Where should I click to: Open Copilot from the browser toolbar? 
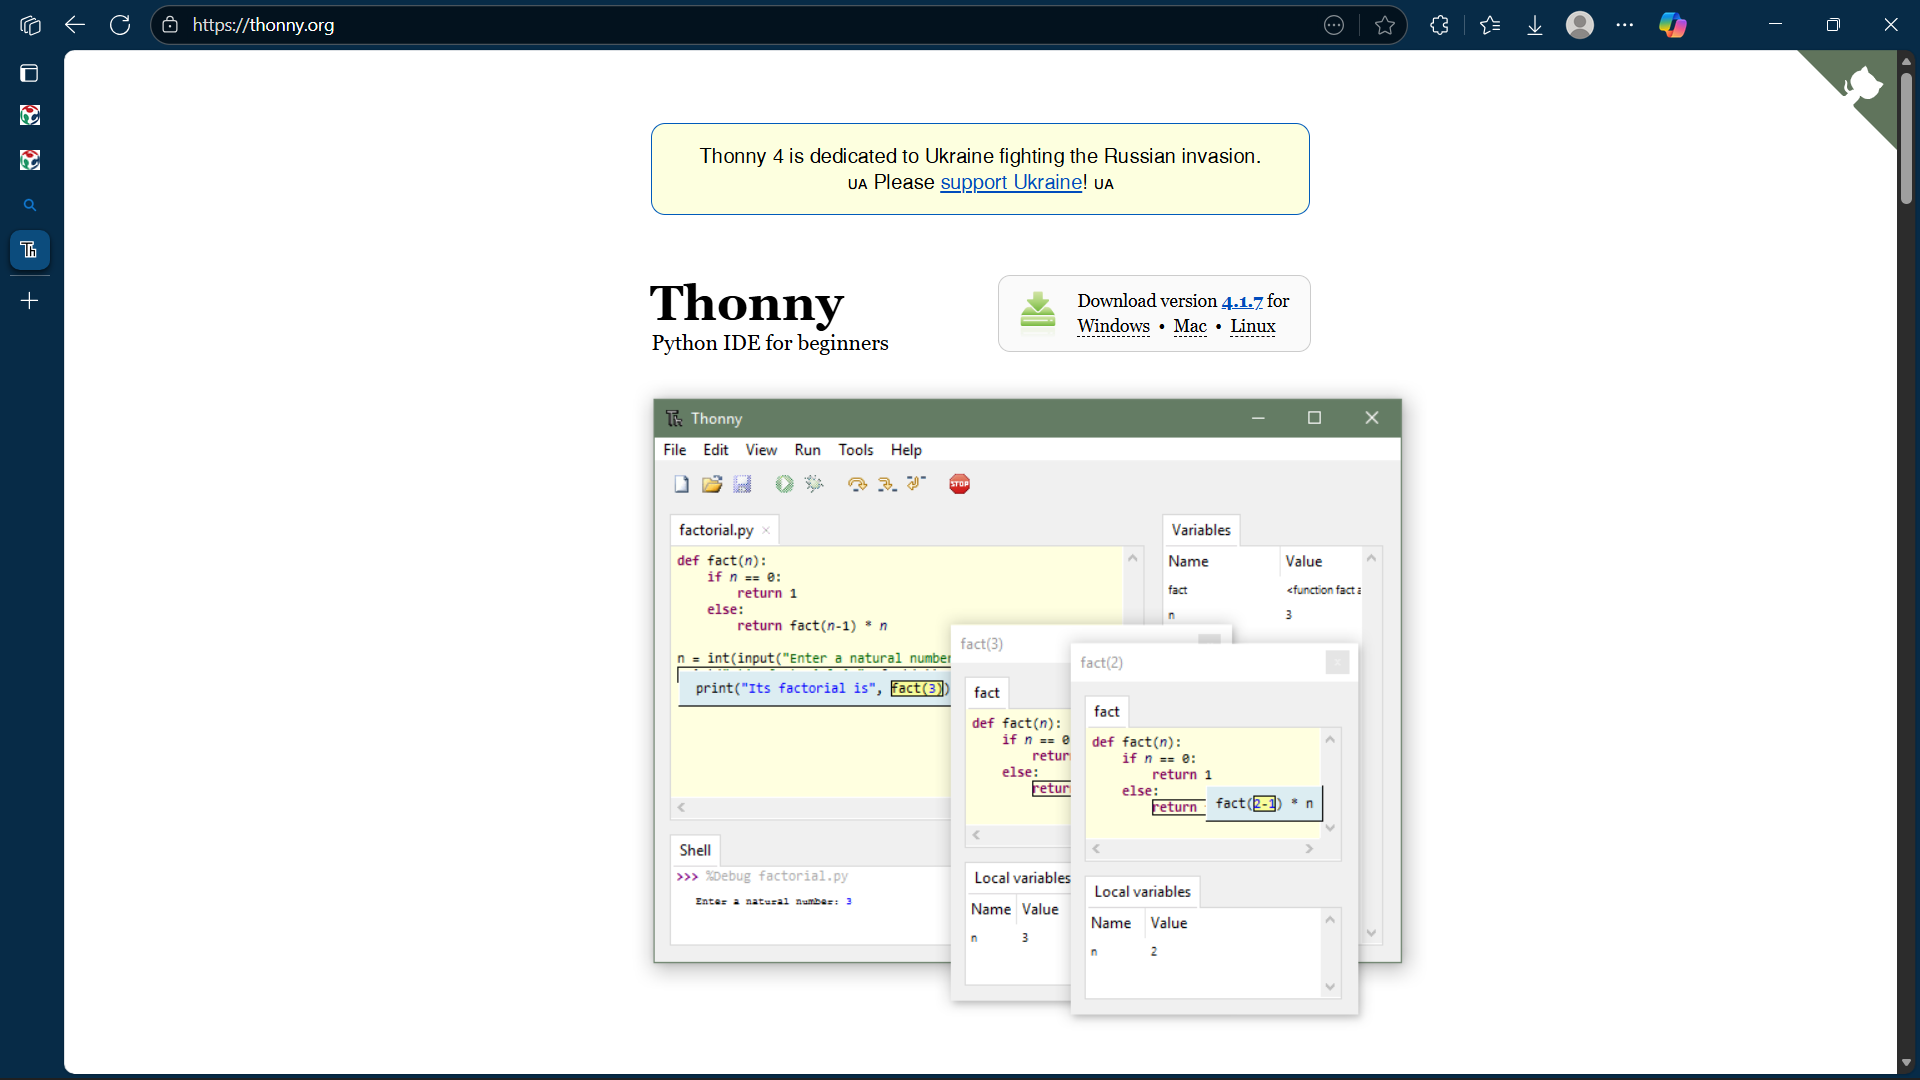[x=1673, y=25]
